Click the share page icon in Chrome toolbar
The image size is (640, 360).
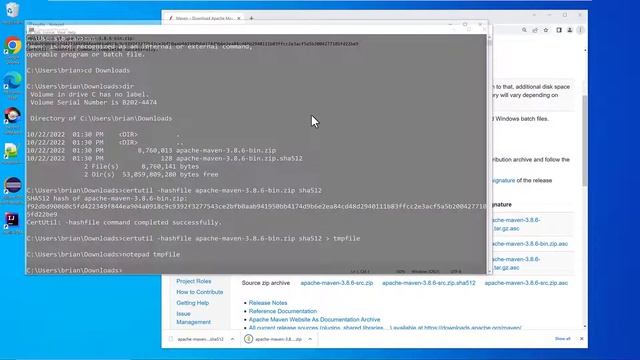(535, 30)
